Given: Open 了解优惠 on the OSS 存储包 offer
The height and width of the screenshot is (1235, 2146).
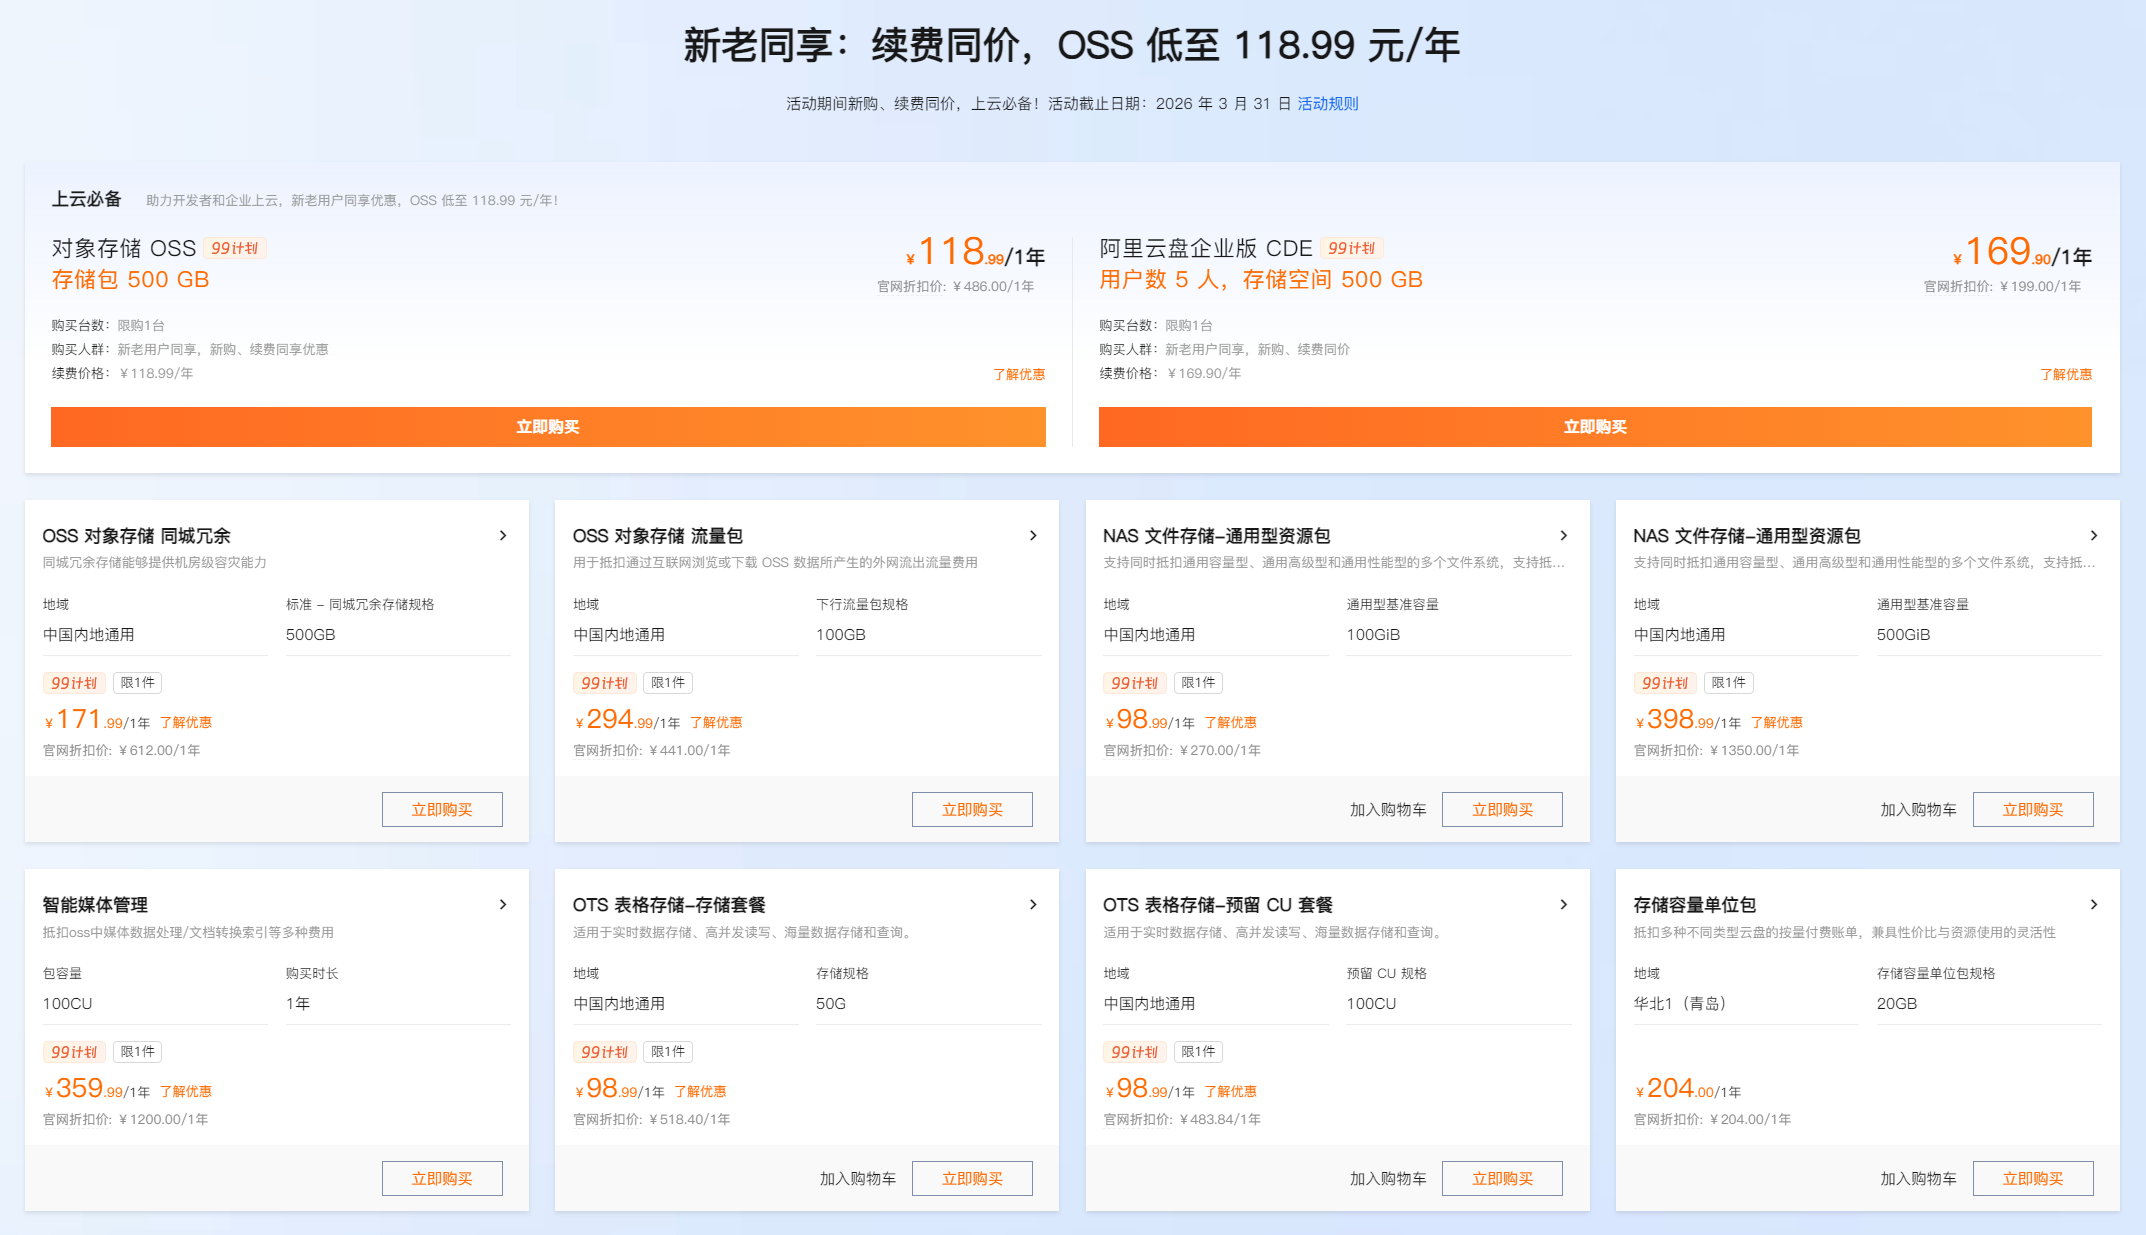Looking at the screenshot, I should point(1019,374).
